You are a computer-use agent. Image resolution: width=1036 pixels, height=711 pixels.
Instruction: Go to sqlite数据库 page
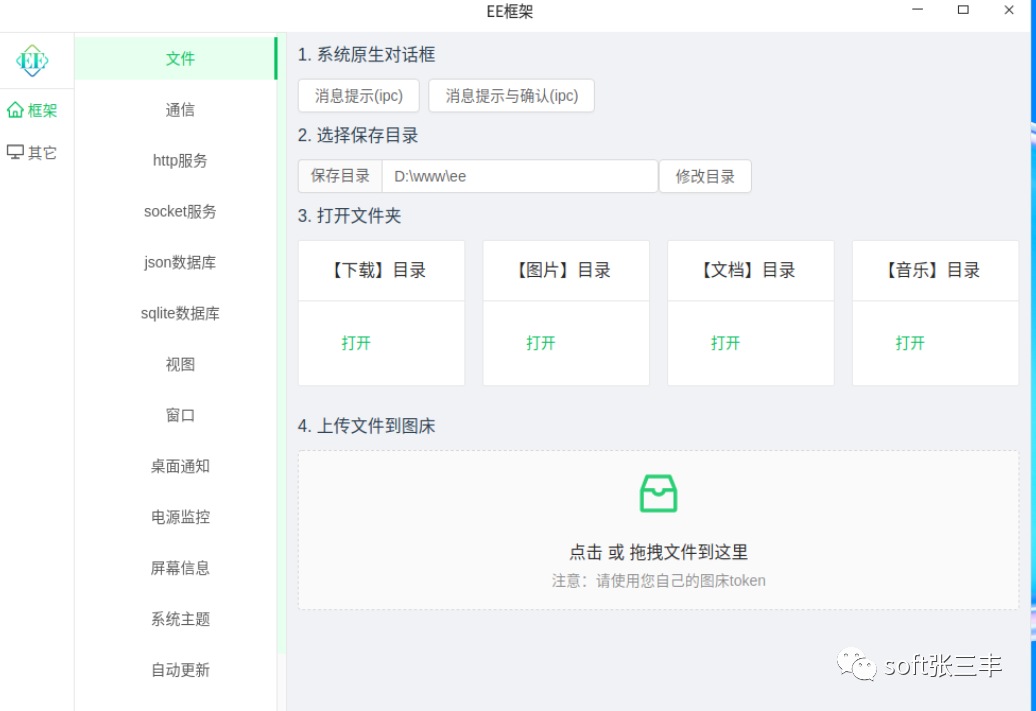(x=180, y=314)
